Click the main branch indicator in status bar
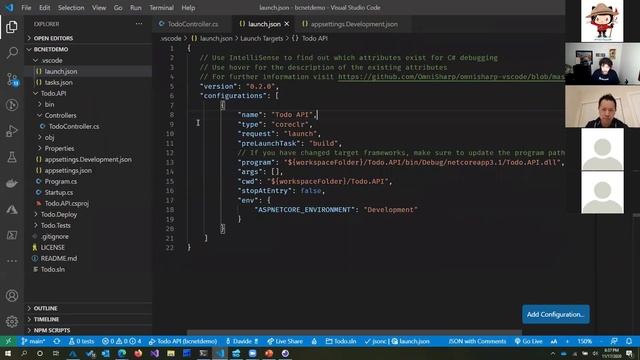 [33, 341]
